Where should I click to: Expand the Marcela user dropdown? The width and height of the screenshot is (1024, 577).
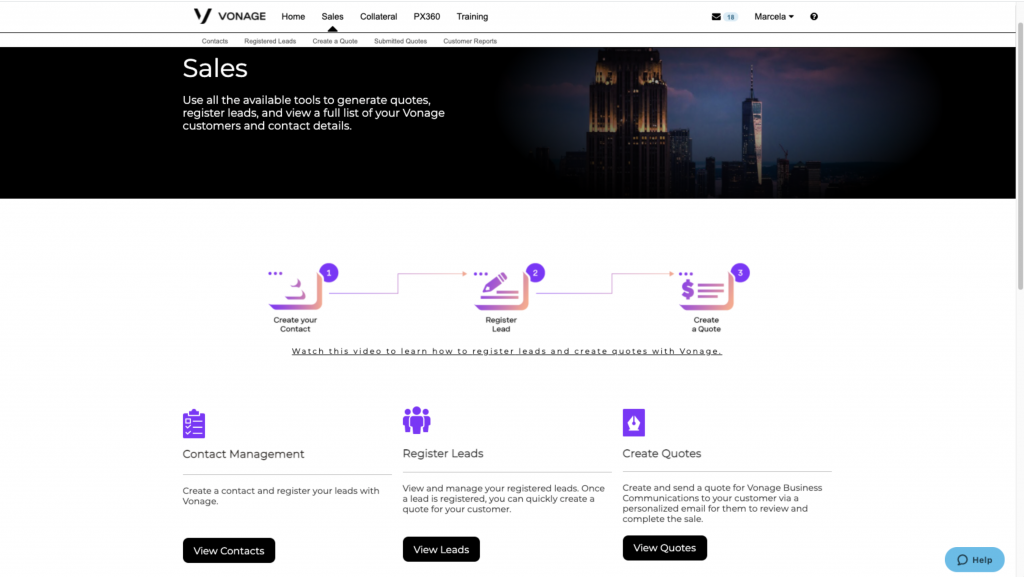click(x=774, y=17)
